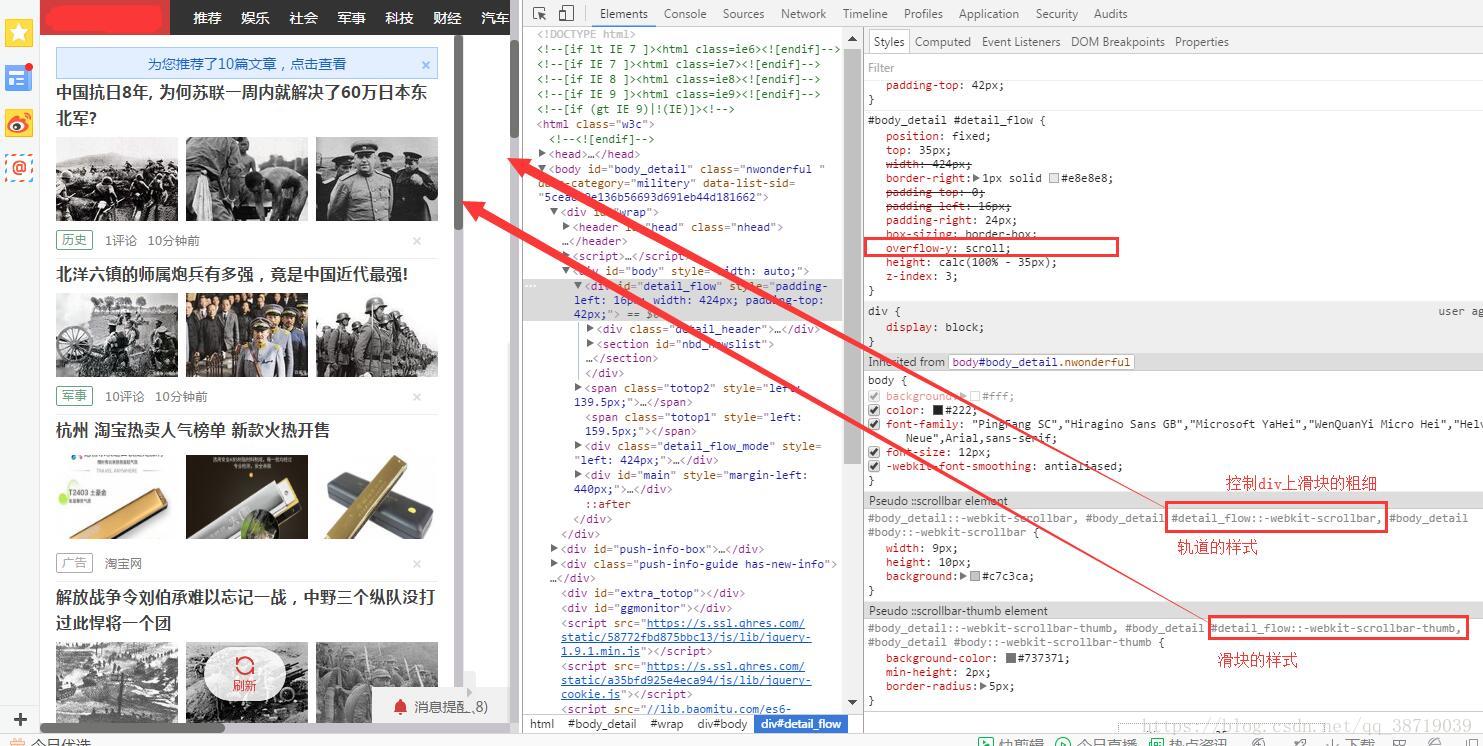Image resolution: width=1483 pixels, height=746 pixels.
Task: Open the Application tab
Action: (988, 14)
